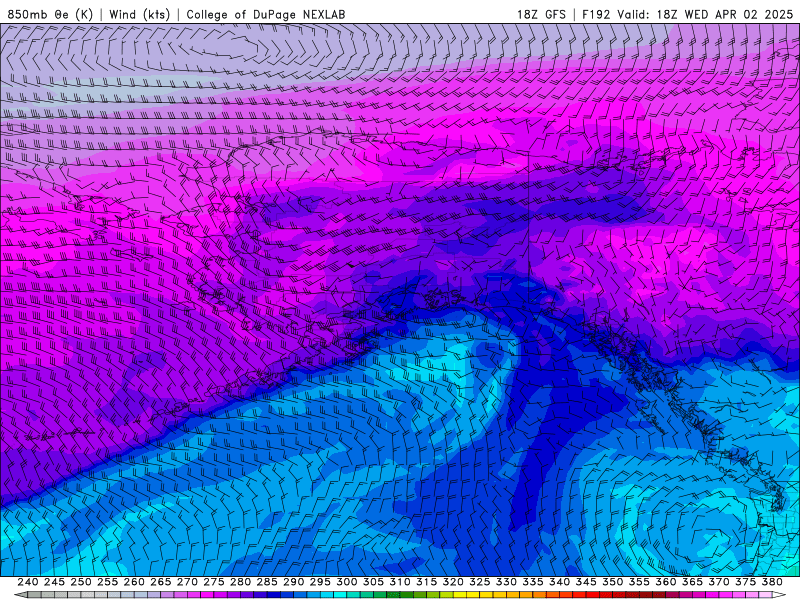Select the 365 value on the color scale
This screenshot has width=800, height=600.
pos(692,582)
